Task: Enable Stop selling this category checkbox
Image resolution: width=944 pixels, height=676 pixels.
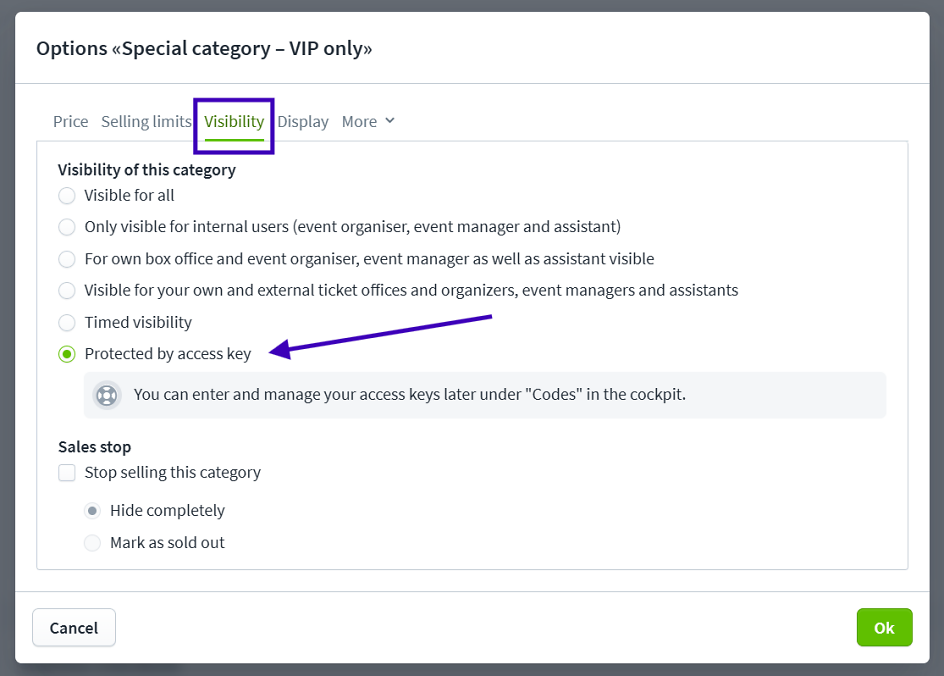Action: point(67,473)
